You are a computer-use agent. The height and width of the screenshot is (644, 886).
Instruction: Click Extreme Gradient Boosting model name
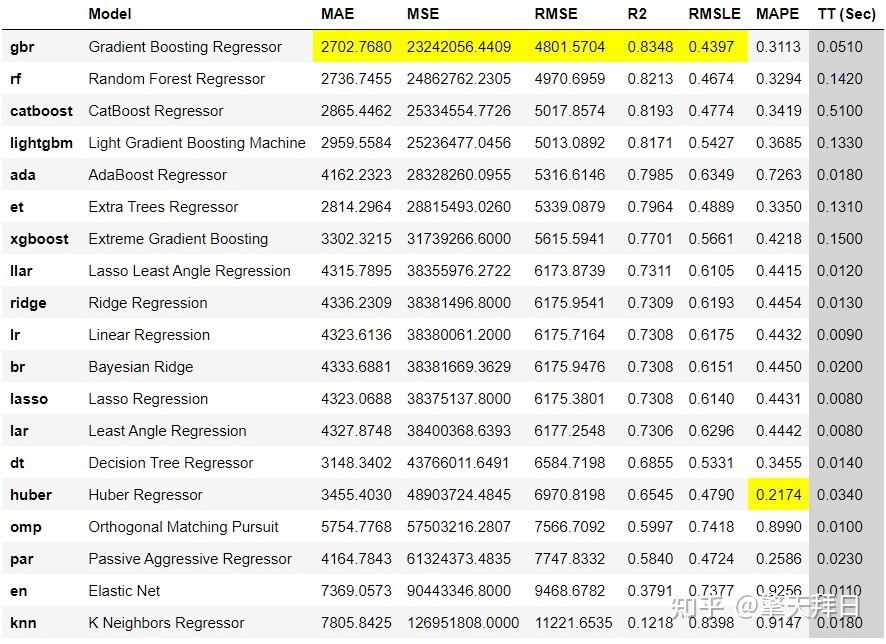click(x=178, y=239)
